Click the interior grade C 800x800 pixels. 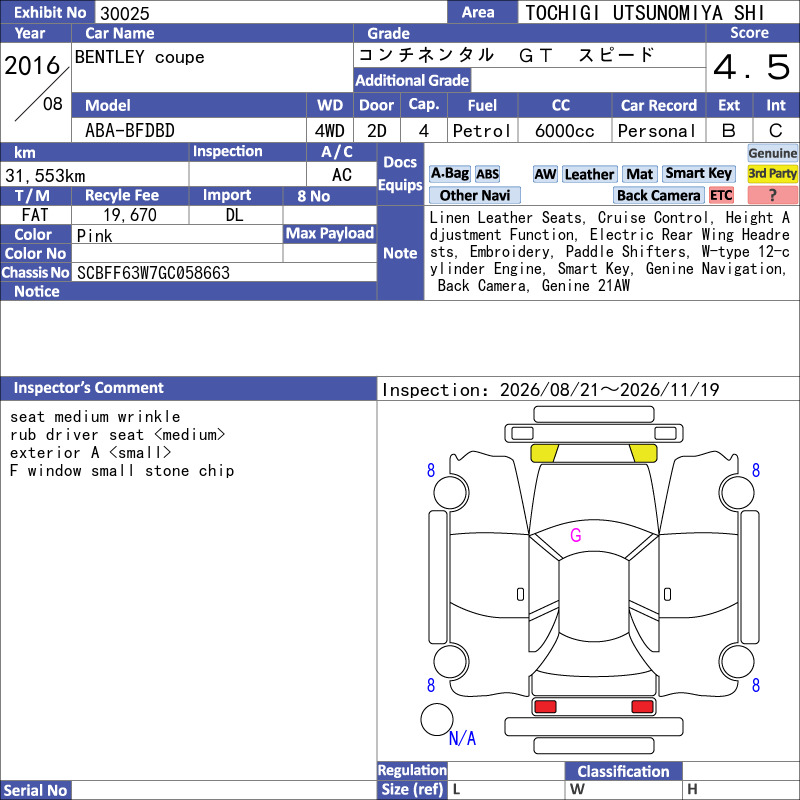coord(776,131)
